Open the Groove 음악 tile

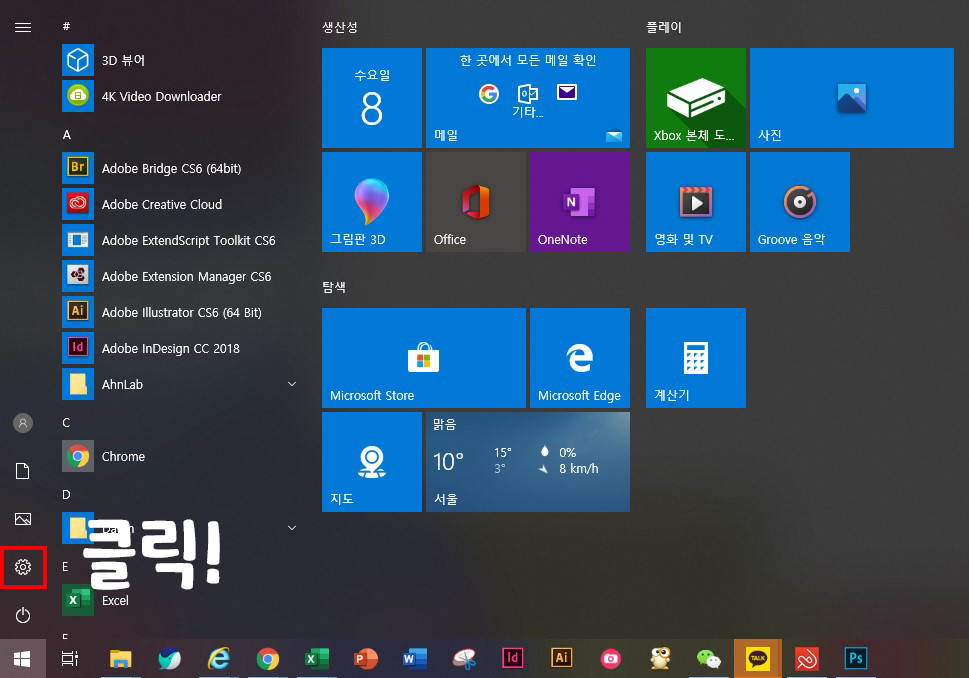800,201
